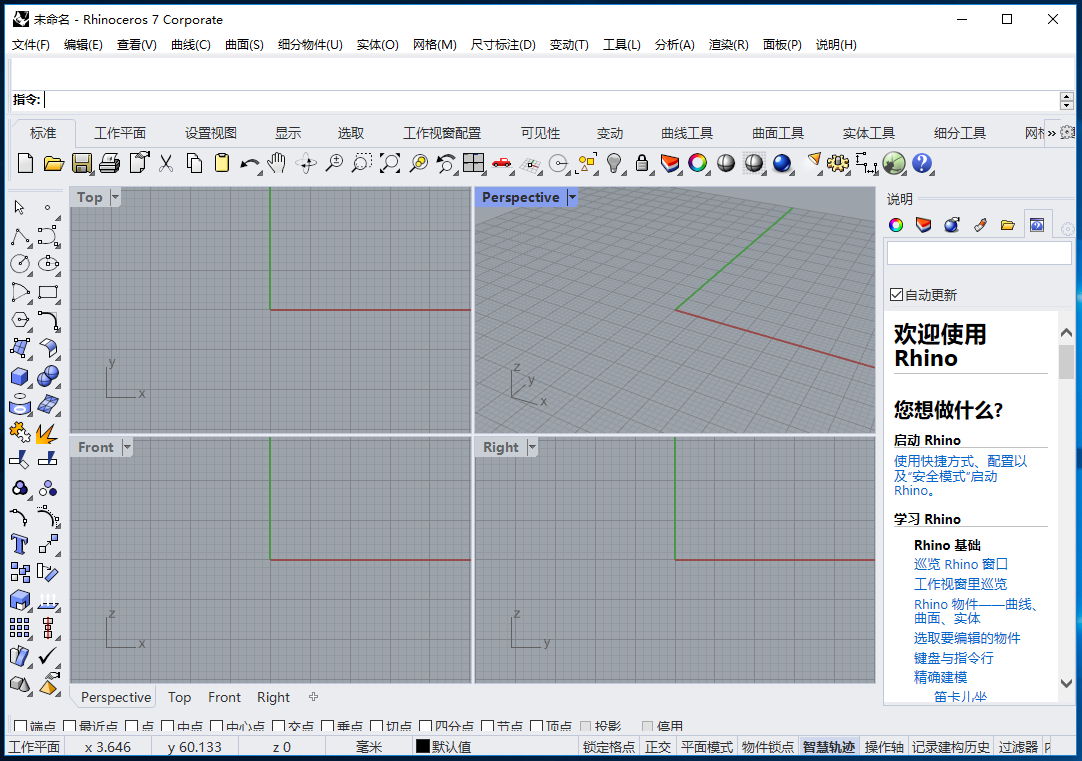
Task: Click the Pan view hand icon
Action: [277, 163]
